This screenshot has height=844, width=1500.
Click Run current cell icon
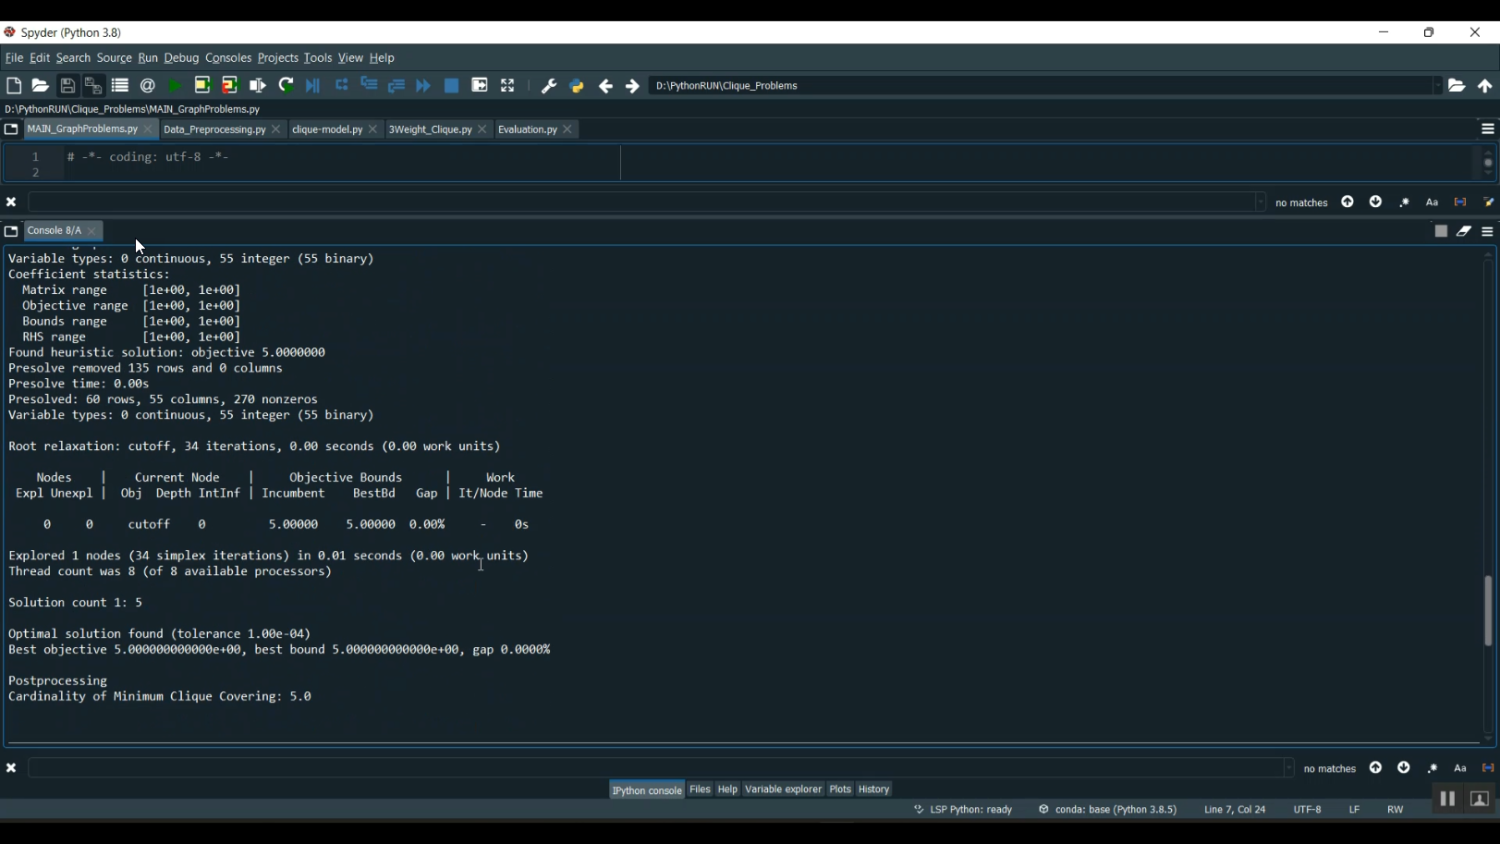click(202, 86)
